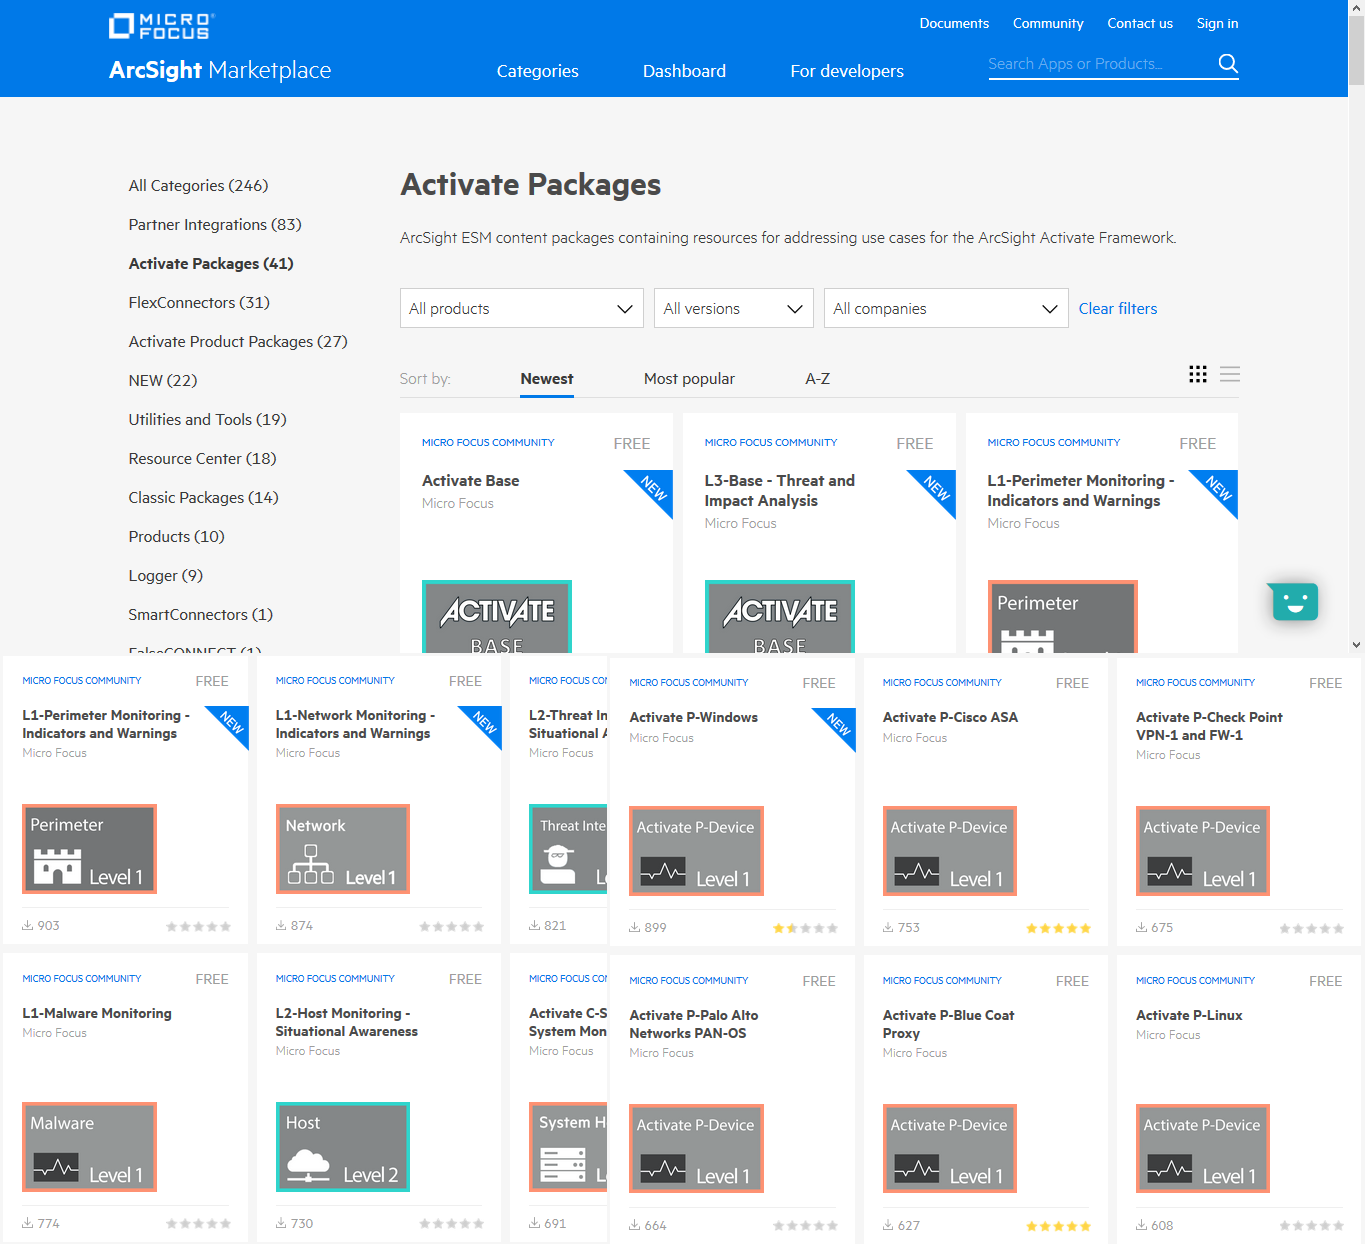
Task: Click Activate P-Palo Alto device icon
Action: pyautogui.click(x=696, y=1149)
